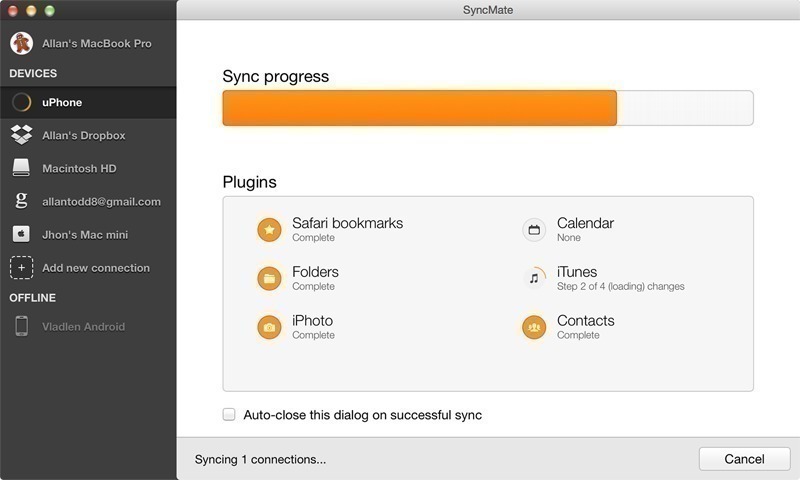Select Vladlen Android offline device

pyautogui.click(x=83, y=326)
